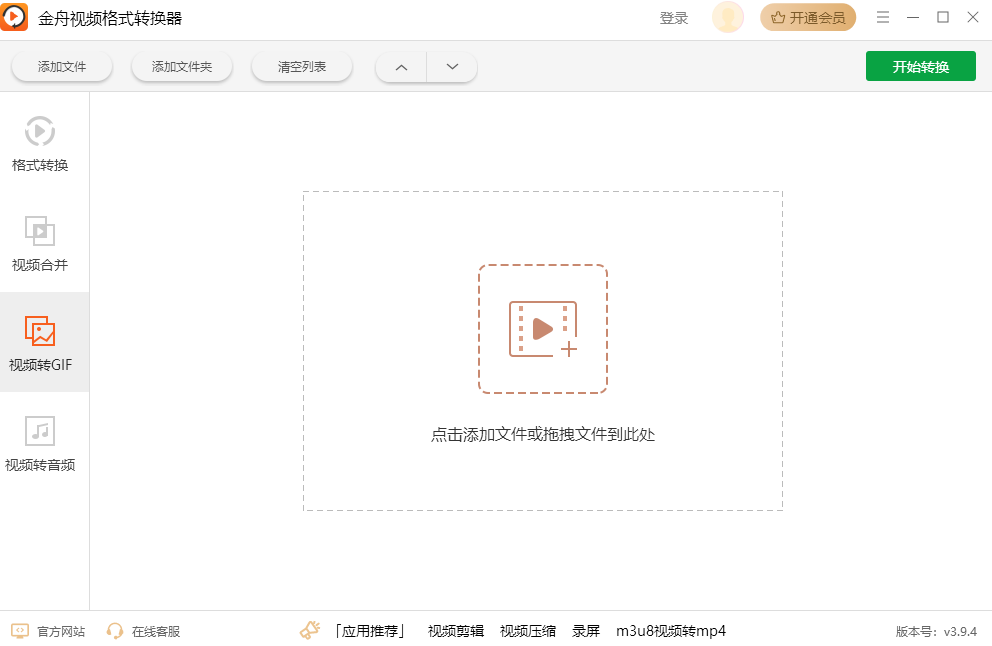992x646 pixels.
Task: Maximize the converter window
Action: pos(943,17)
